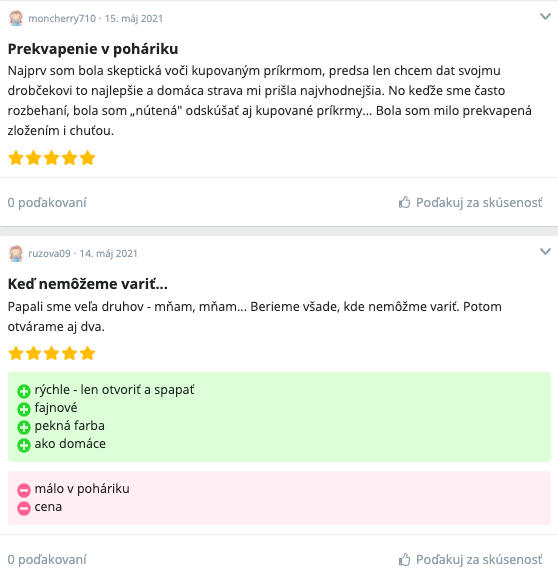Screen dimensions: 558x572
Task: Click ruzova09's avatar icon
Action: [x=16, y=254]
